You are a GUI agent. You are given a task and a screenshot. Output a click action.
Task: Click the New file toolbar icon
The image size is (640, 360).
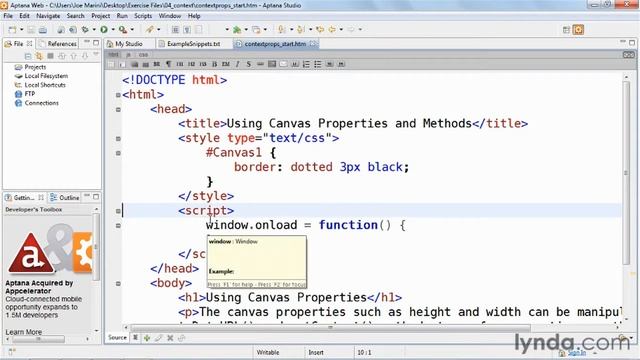(13, 29)
